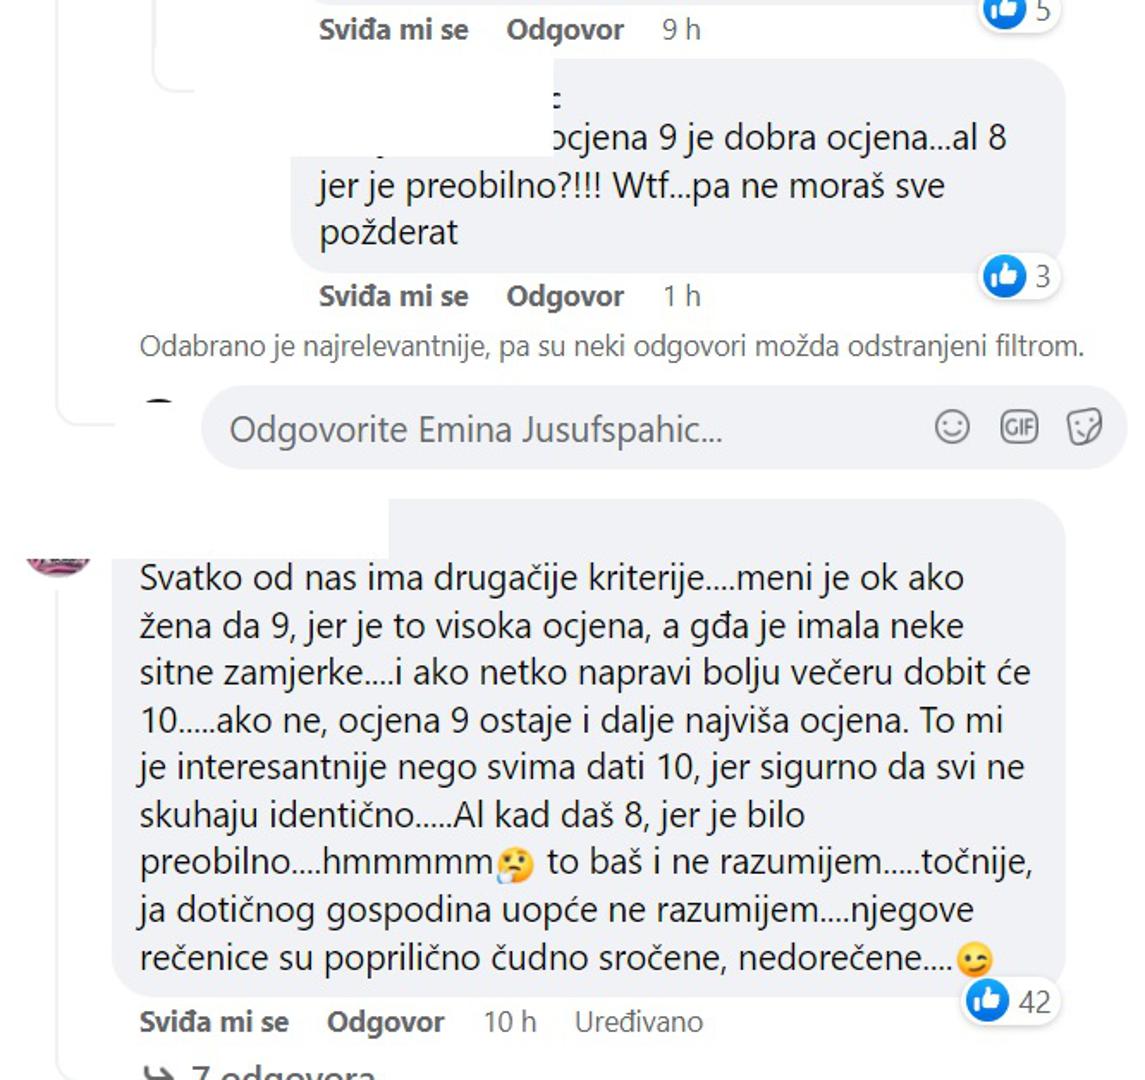
Task: Like the comment posted 10 h ago
Action: (214, 1022)
